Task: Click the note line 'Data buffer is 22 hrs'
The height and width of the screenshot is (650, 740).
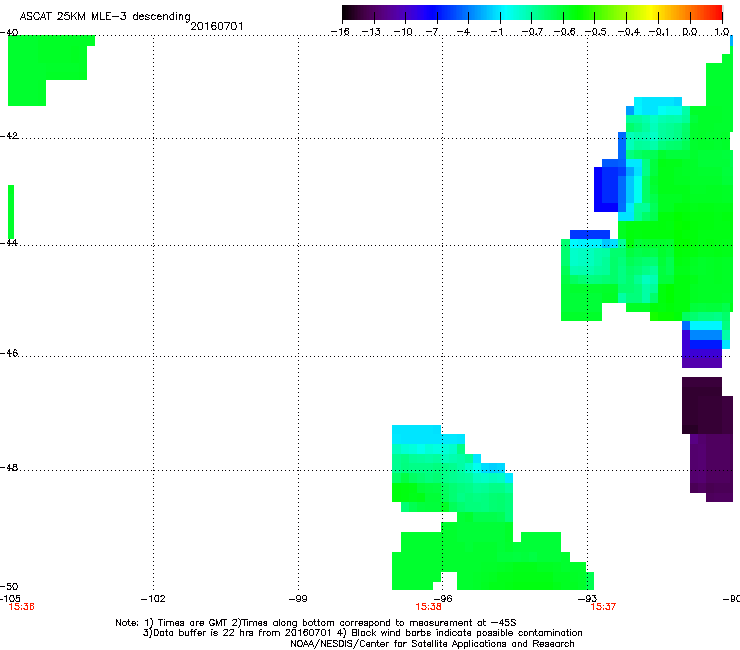Action: tap(362, 633)
